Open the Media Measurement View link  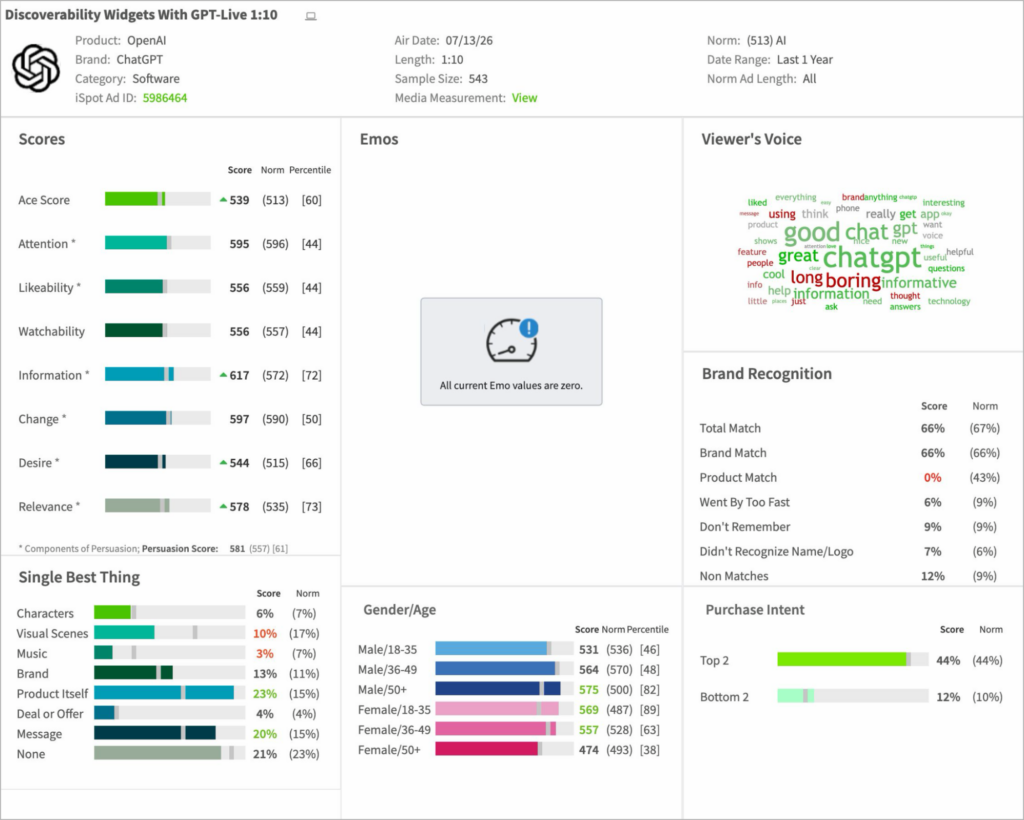click(524, 98)
